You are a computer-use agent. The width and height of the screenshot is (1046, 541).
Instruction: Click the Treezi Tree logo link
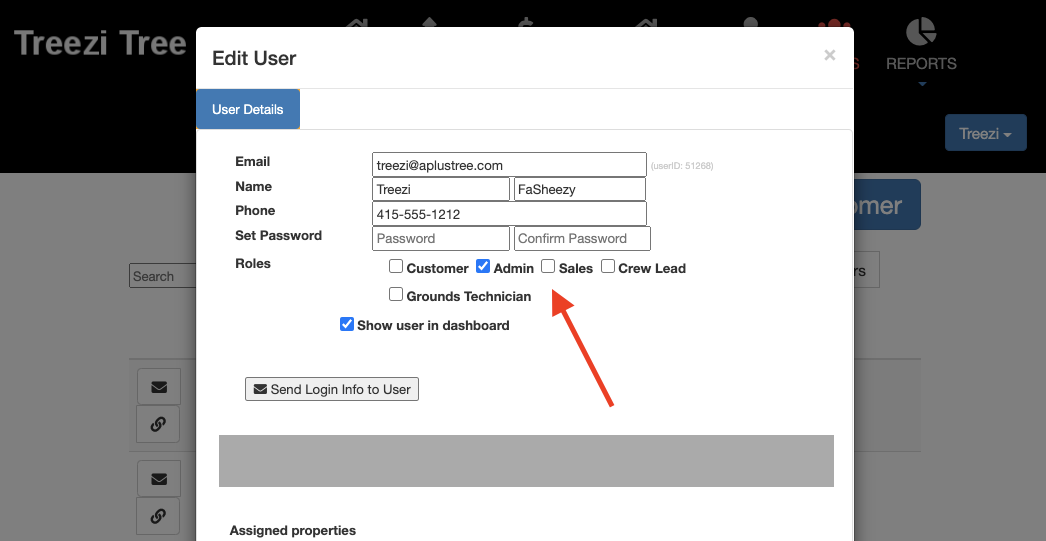coord(100,44)
